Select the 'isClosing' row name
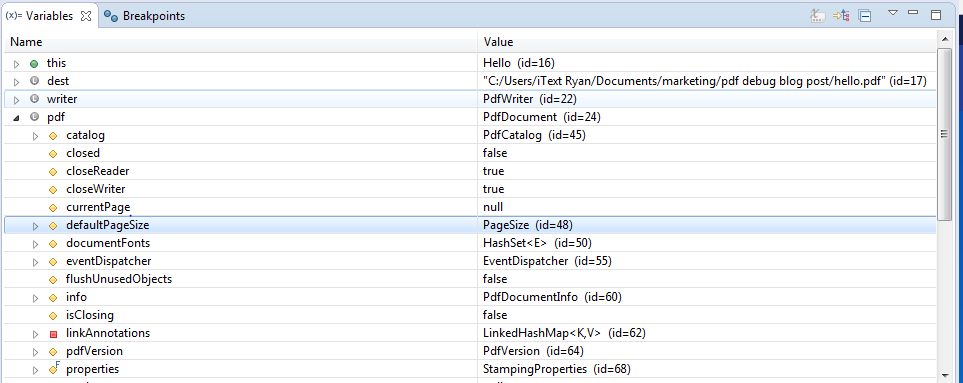This screenshot has height=383, width=963. tap(90, 315)
